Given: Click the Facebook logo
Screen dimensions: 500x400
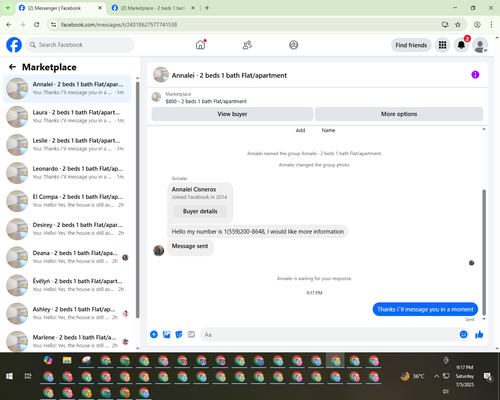Looking at the screenshot, I should (x=14, y=45).
